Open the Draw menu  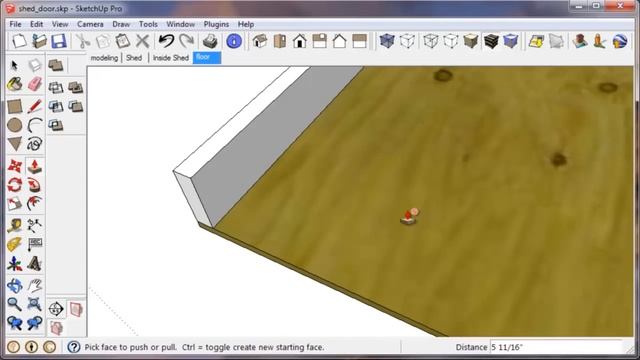click(x=121, y=24)
